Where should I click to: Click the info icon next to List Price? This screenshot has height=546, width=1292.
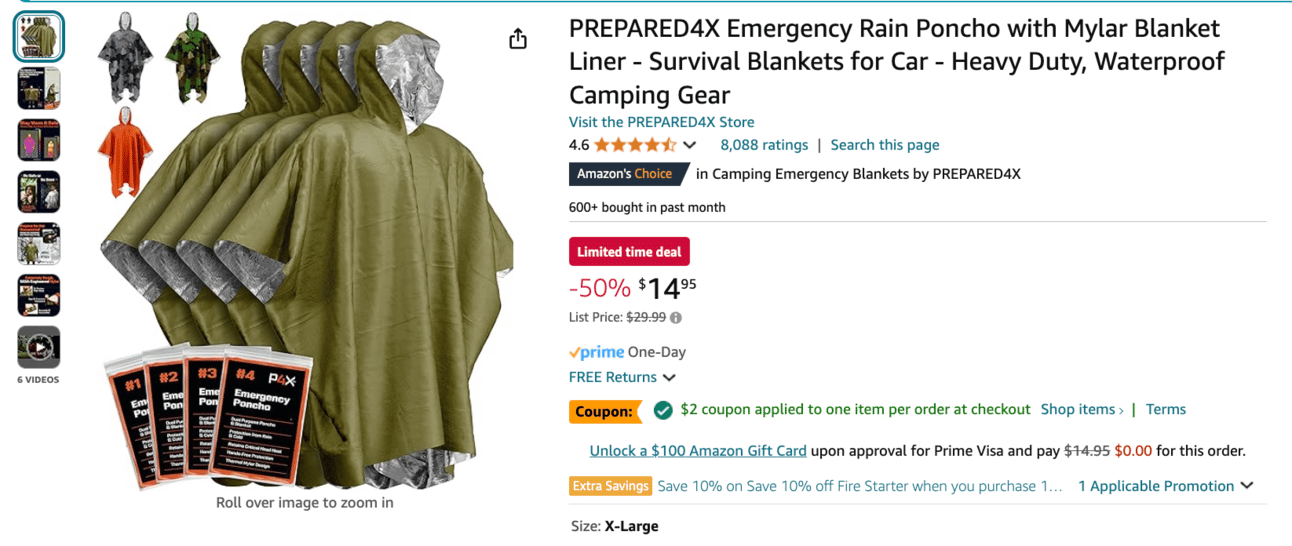click(676, 318)
